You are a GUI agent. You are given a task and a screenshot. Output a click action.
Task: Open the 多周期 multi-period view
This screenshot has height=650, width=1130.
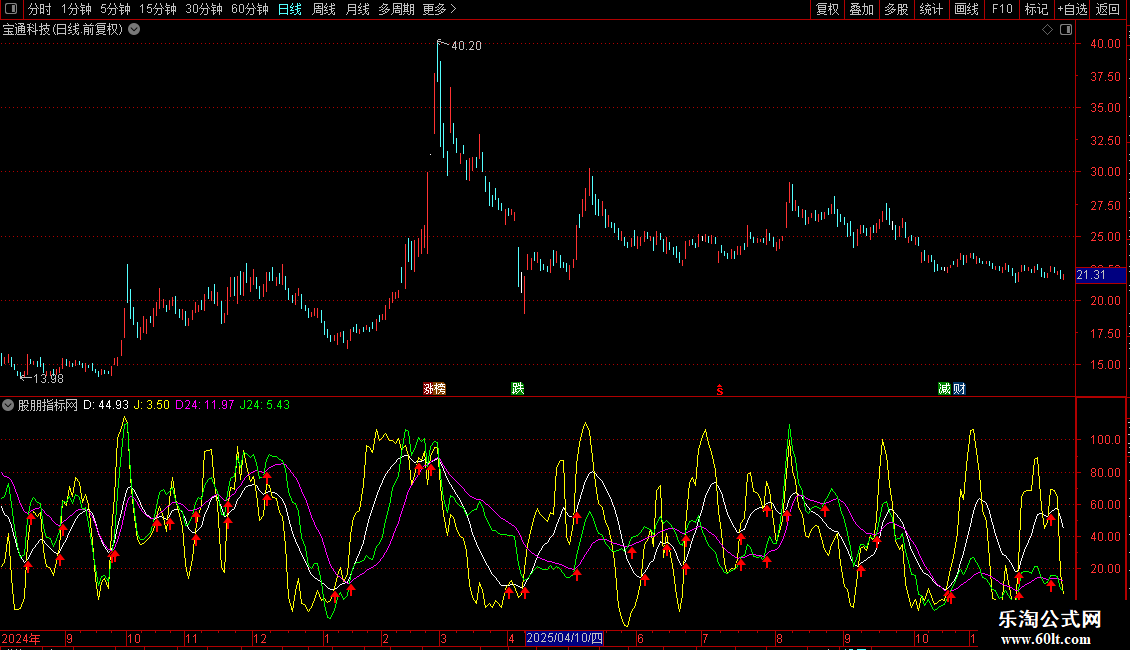(x=396, y=9)
